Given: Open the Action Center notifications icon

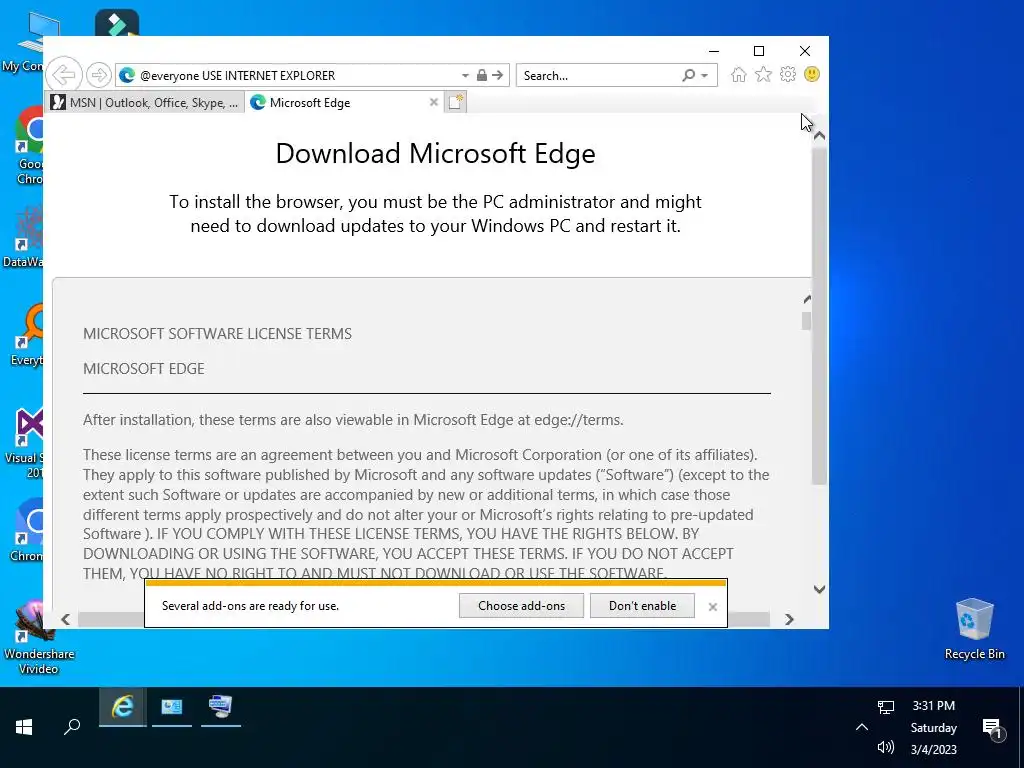Looking at the screenshot, I should 992,728.
